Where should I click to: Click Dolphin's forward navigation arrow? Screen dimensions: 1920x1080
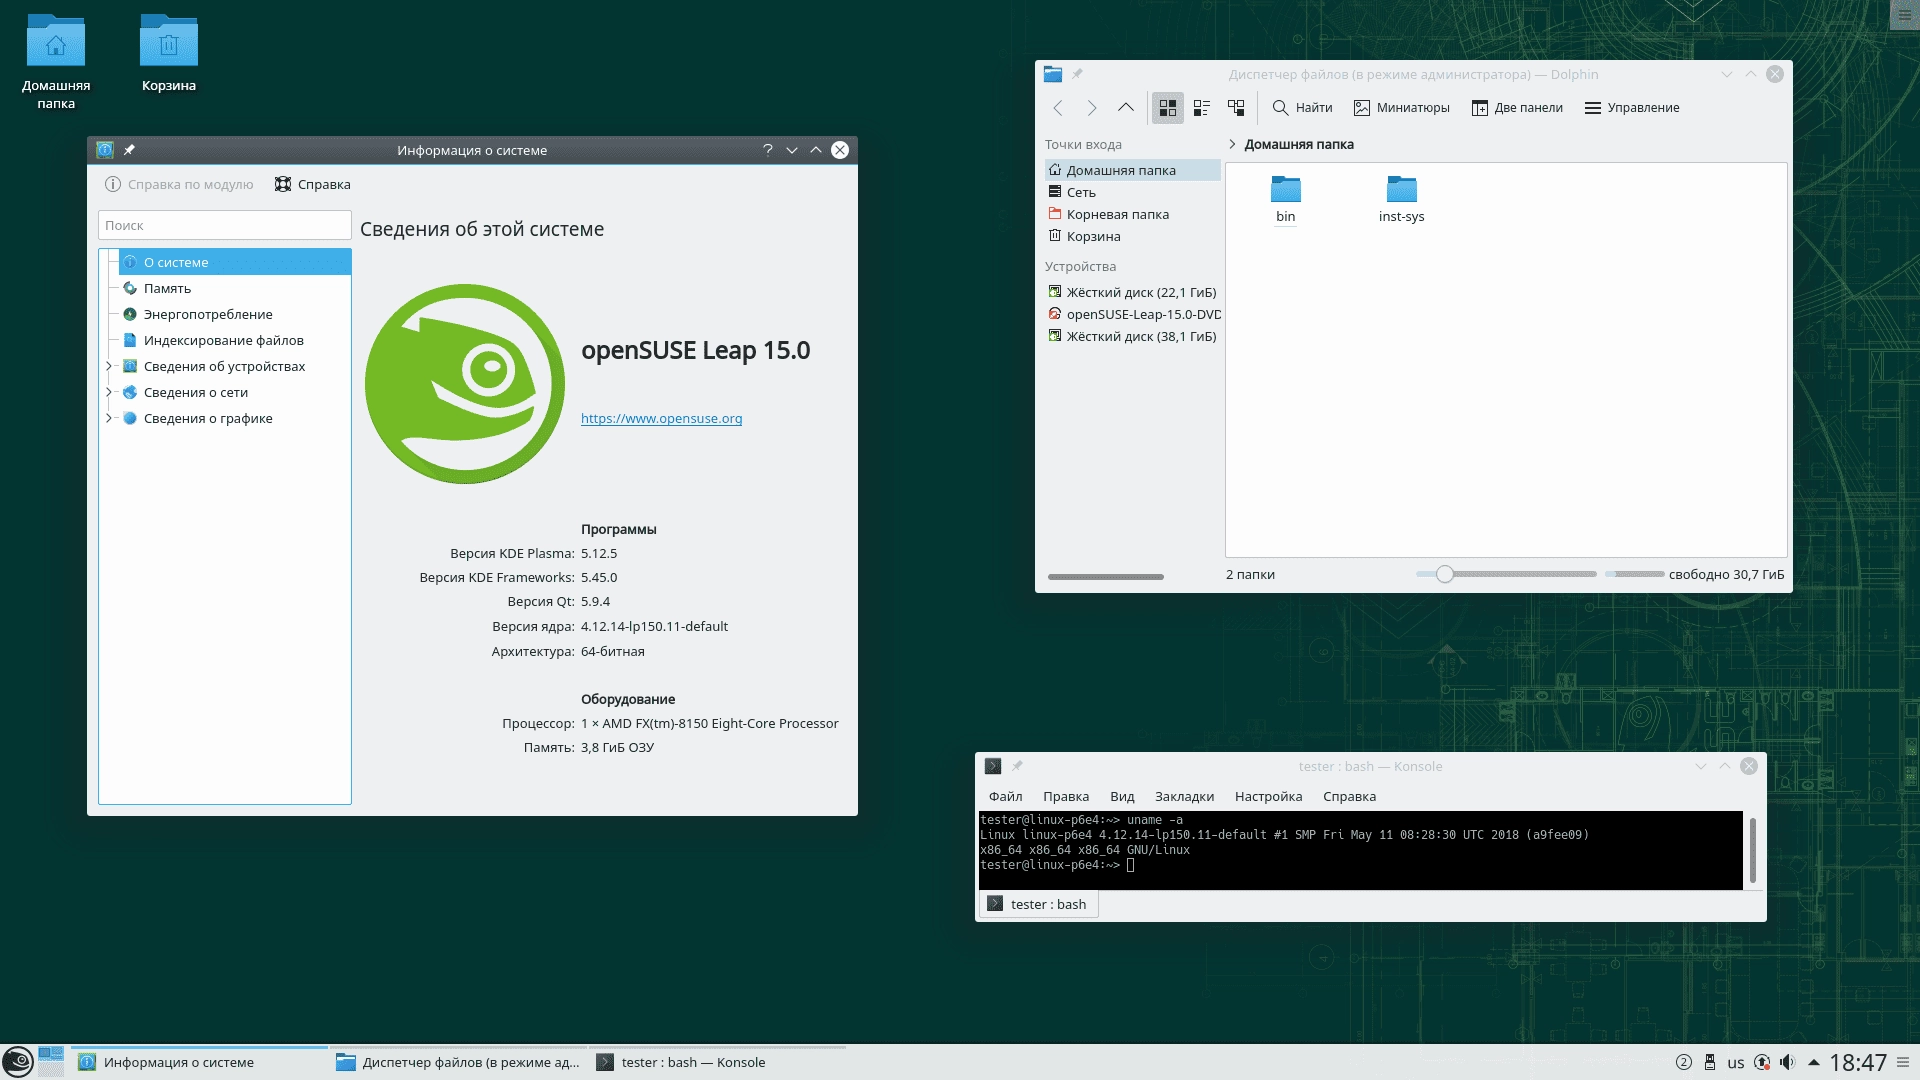coord(1092,108)
